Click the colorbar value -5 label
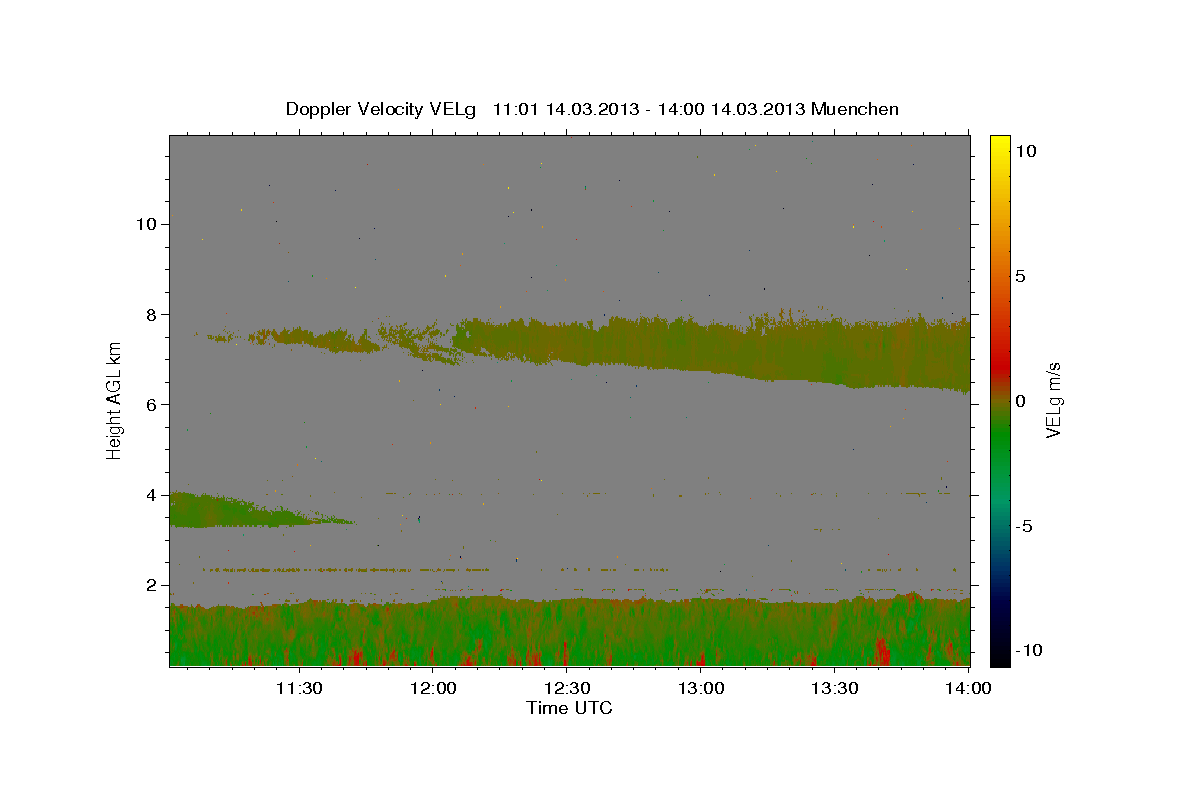Screen dimensions: 1200x800 pos(1024,526)
